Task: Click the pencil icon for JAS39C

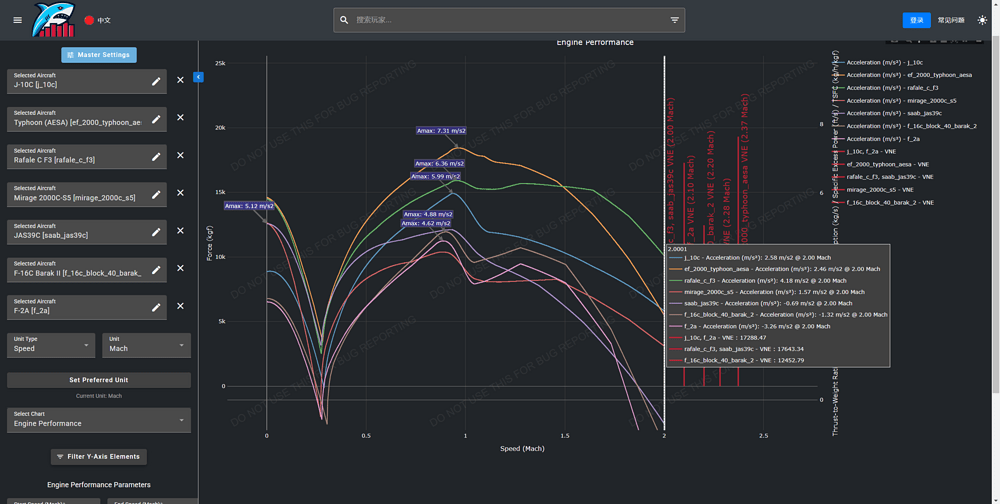Action: coord(156,231)
